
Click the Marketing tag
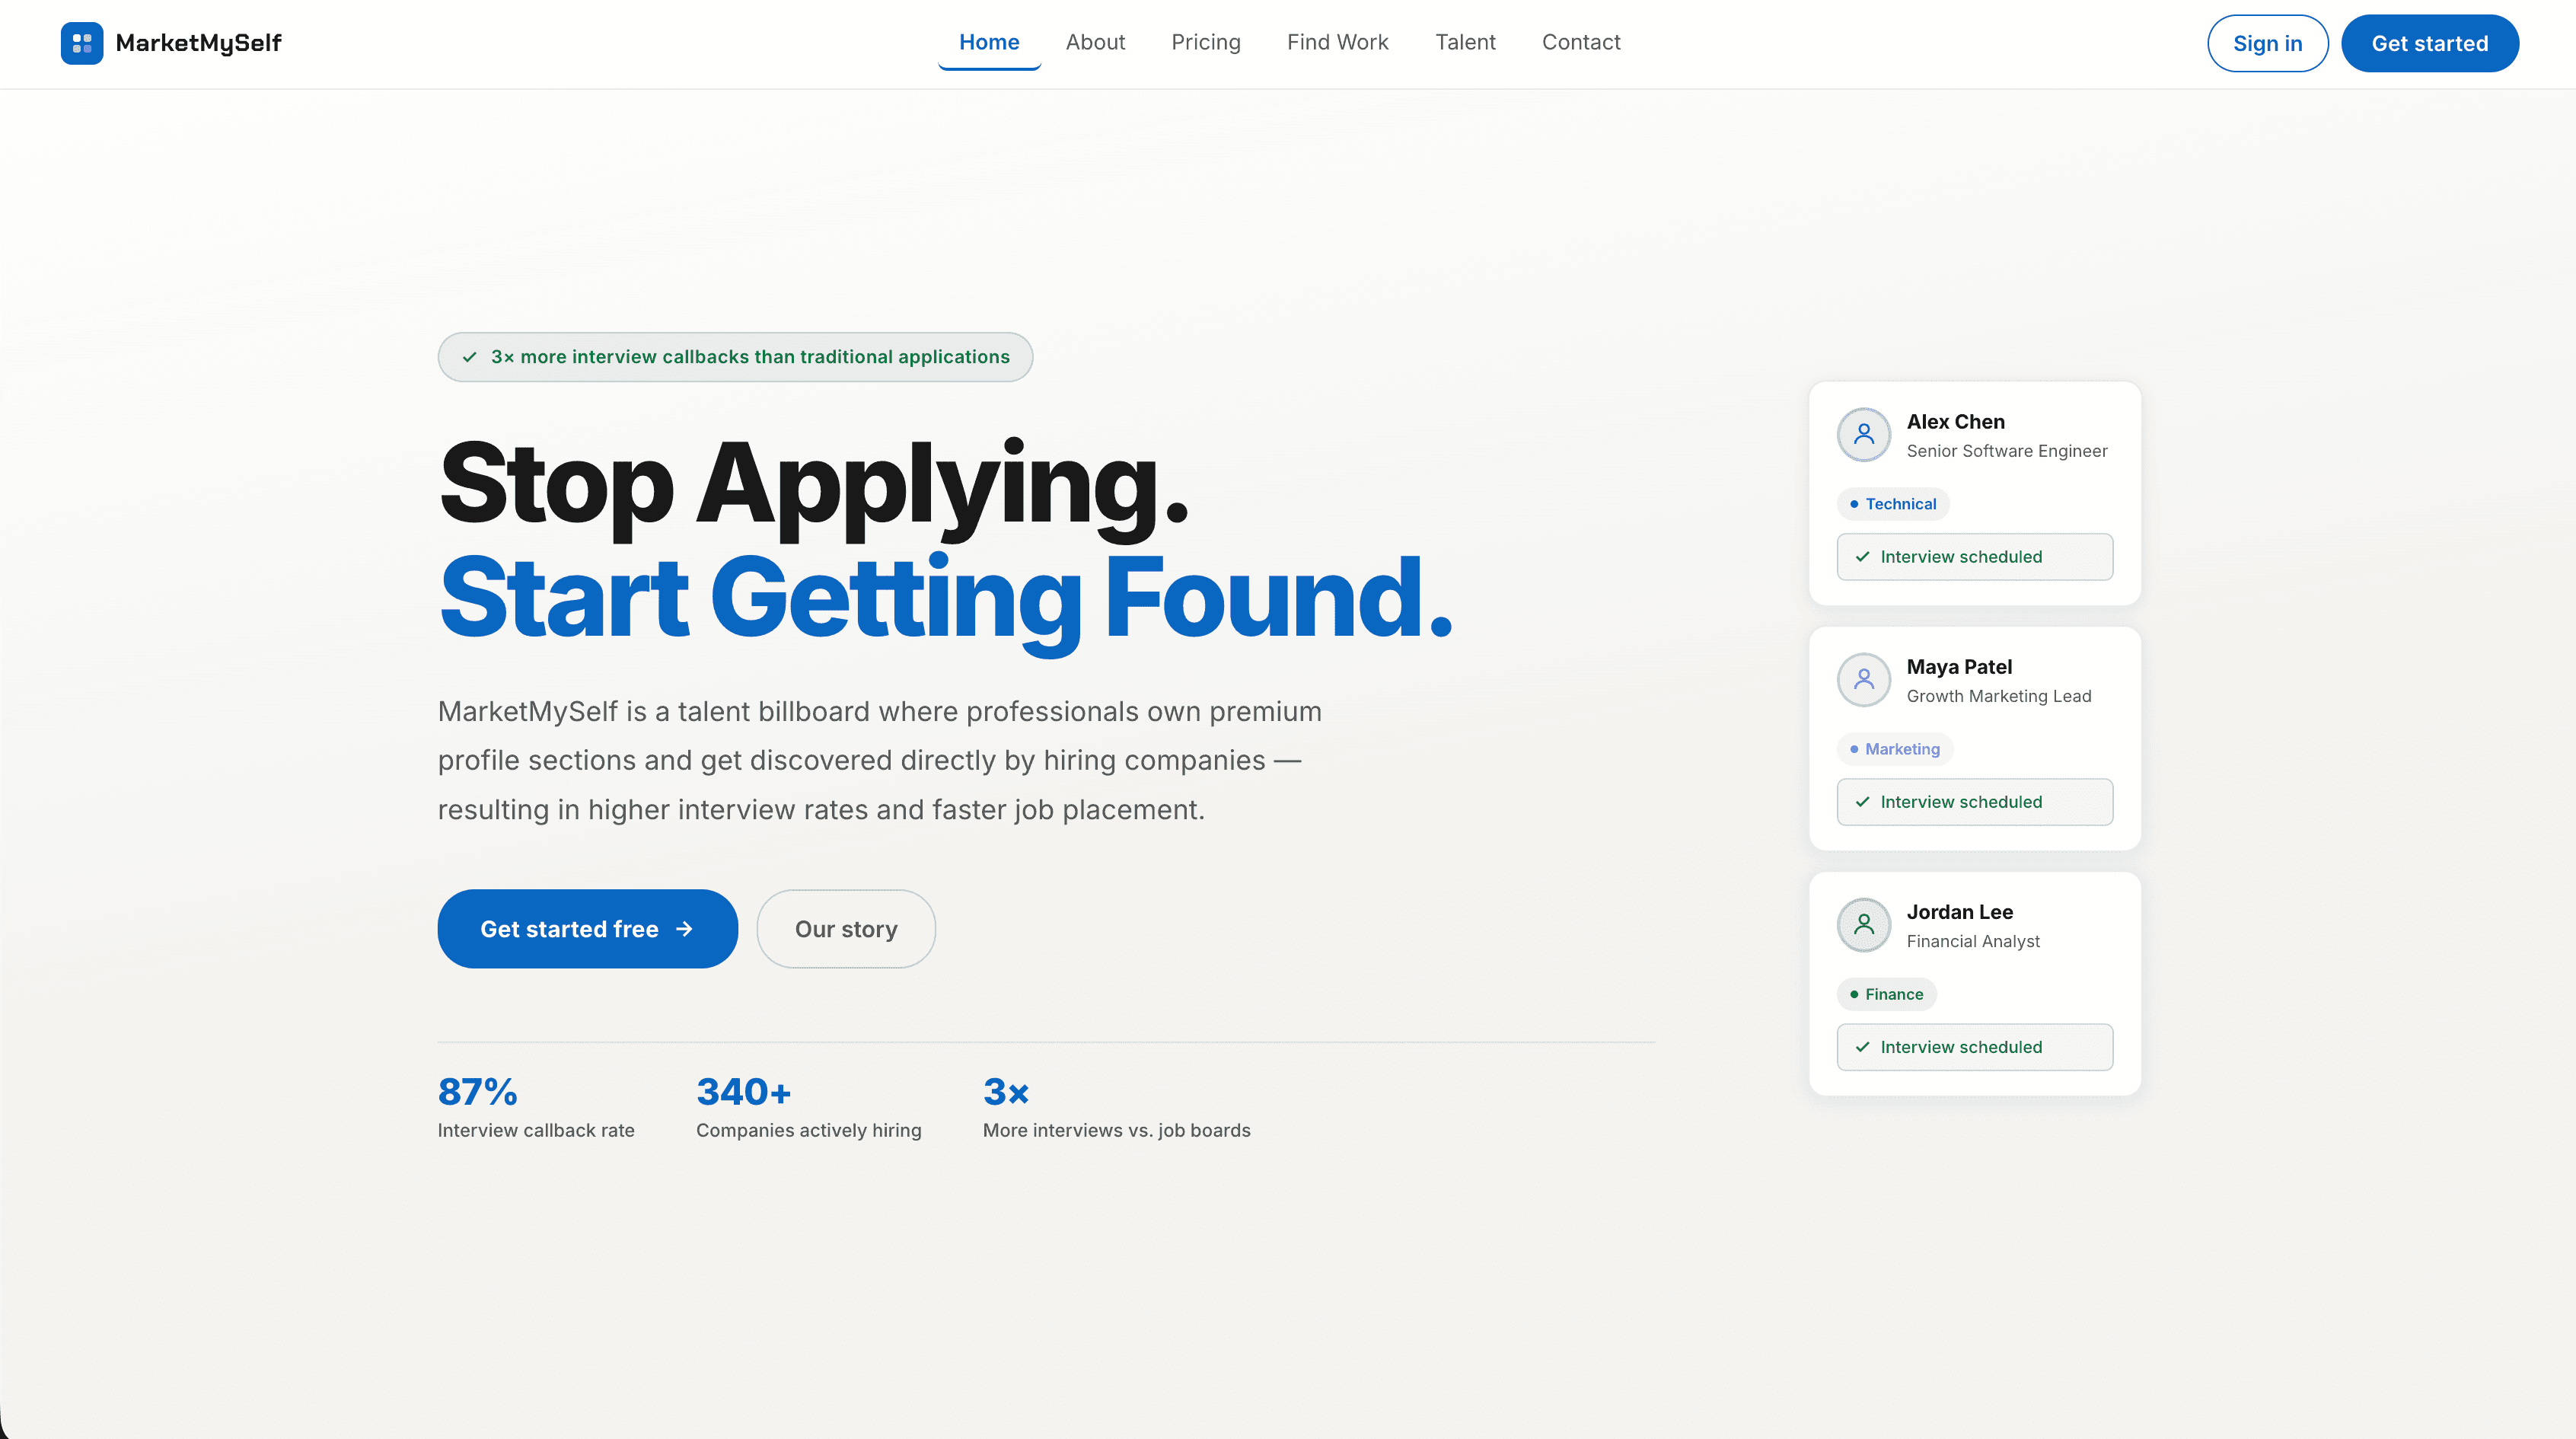tap(1894, 748)
